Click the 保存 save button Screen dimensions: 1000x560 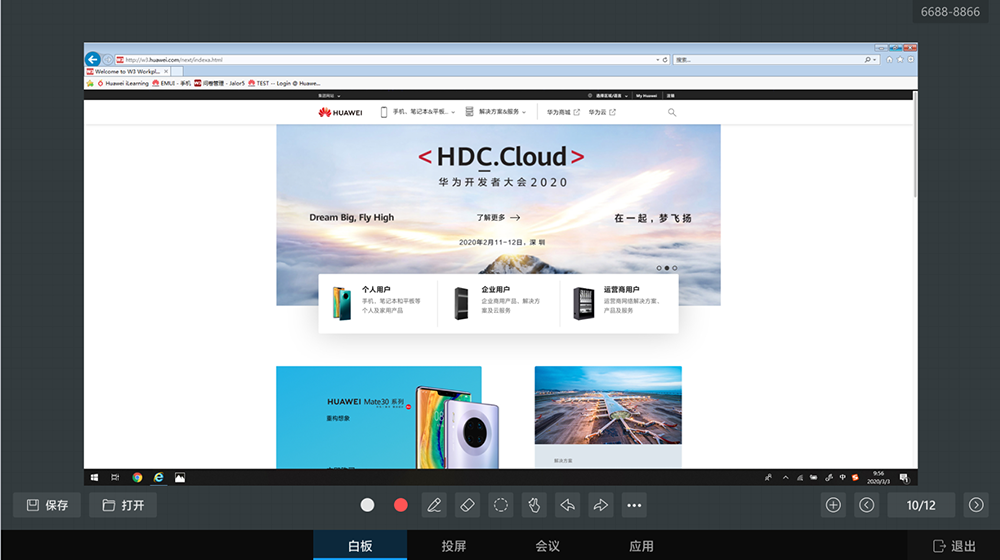point(47,505)
